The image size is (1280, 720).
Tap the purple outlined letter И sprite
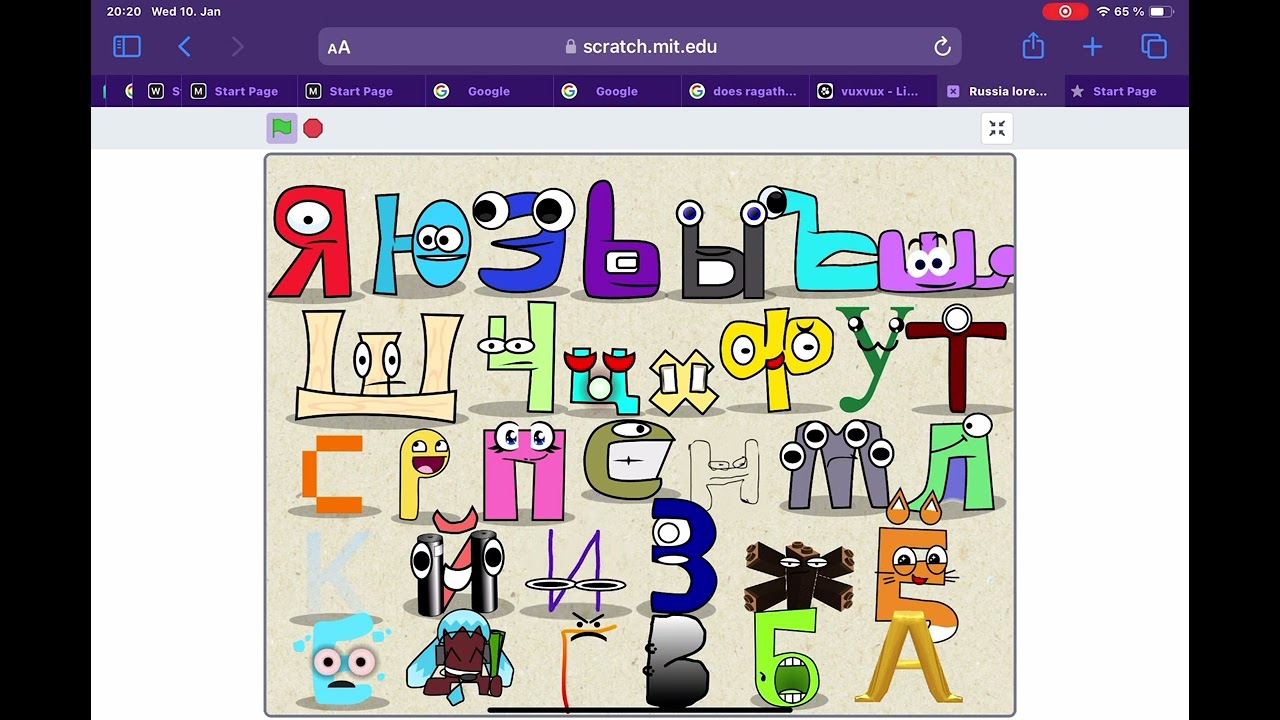point(576,572)
